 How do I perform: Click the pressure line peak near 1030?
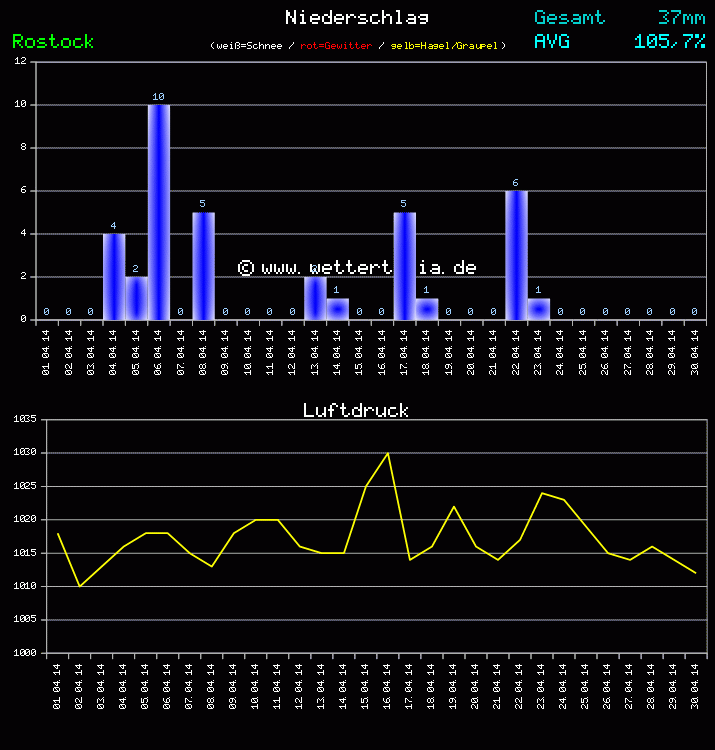(x=388, y=453)
